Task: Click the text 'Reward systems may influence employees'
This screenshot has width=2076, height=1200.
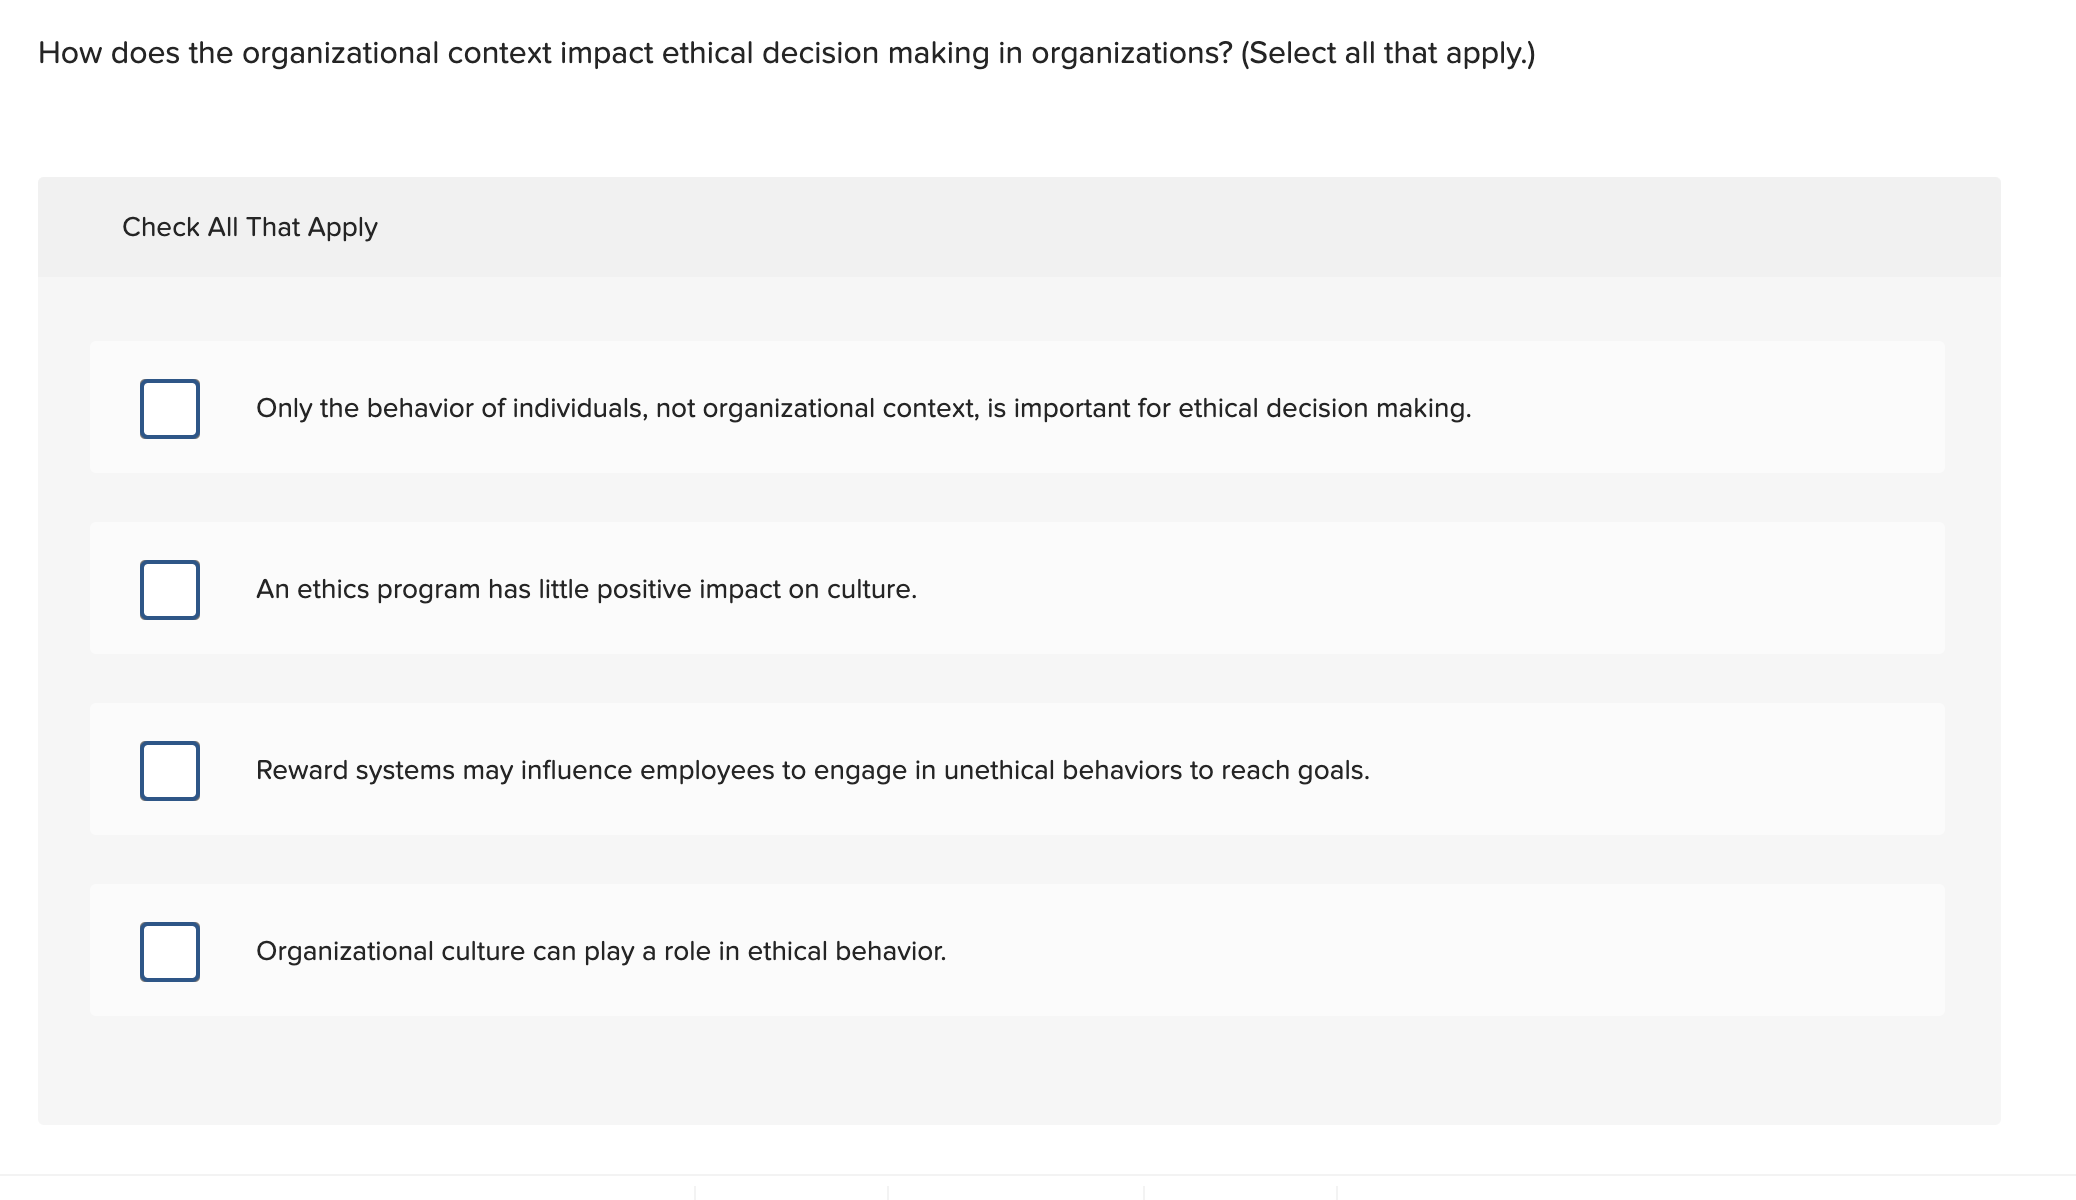Action: (812, 770)
